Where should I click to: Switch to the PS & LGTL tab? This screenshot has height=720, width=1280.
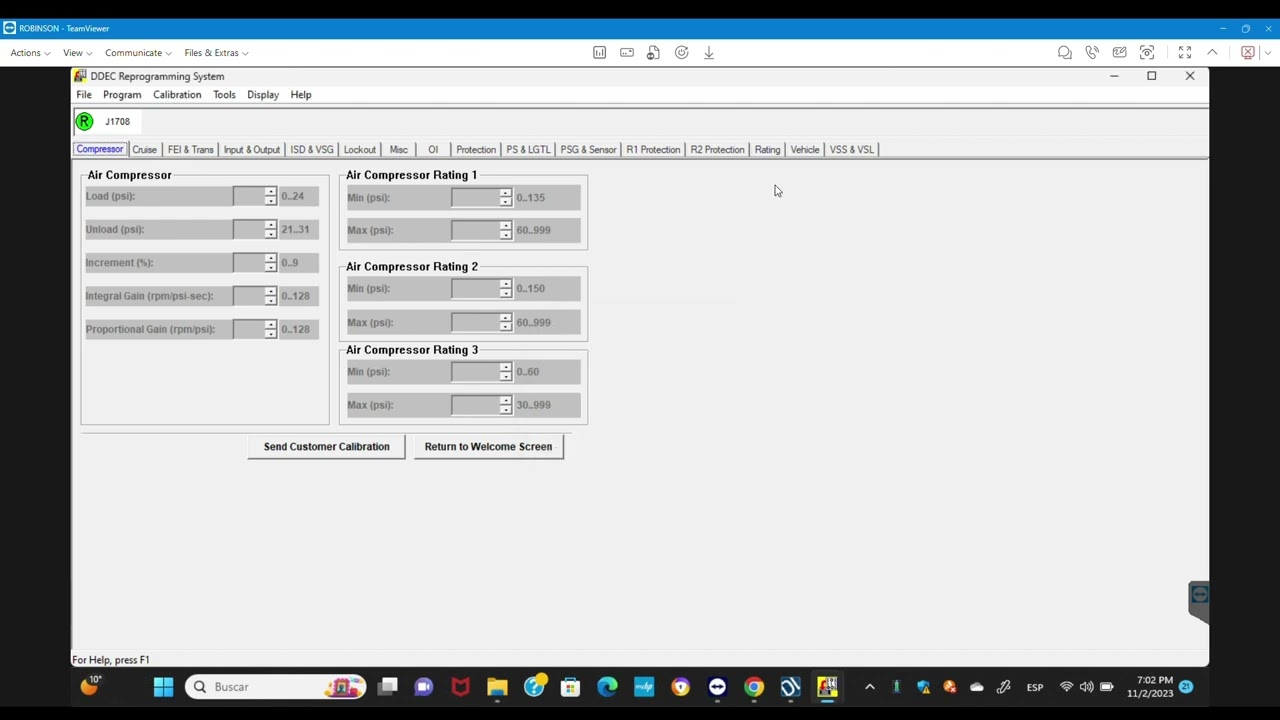coord(528,150)
